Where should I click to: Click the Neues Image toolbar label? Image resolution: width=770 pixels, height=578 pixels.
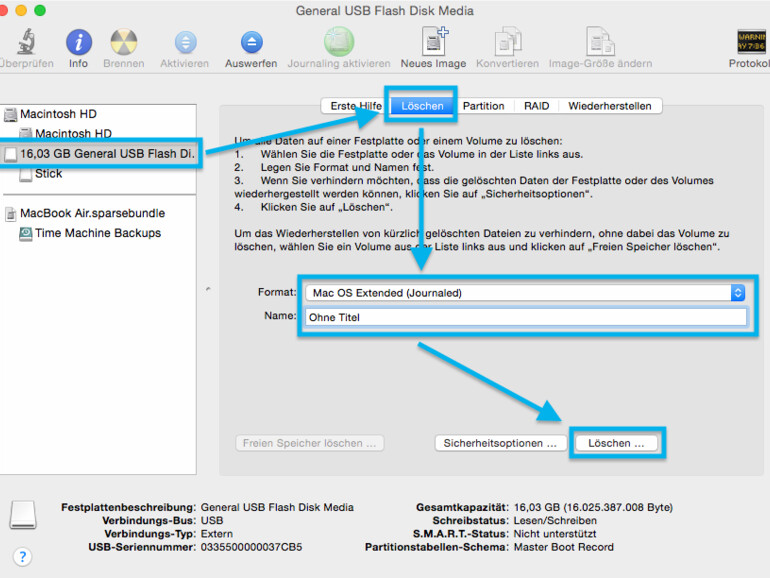click(x=433, y=63)
